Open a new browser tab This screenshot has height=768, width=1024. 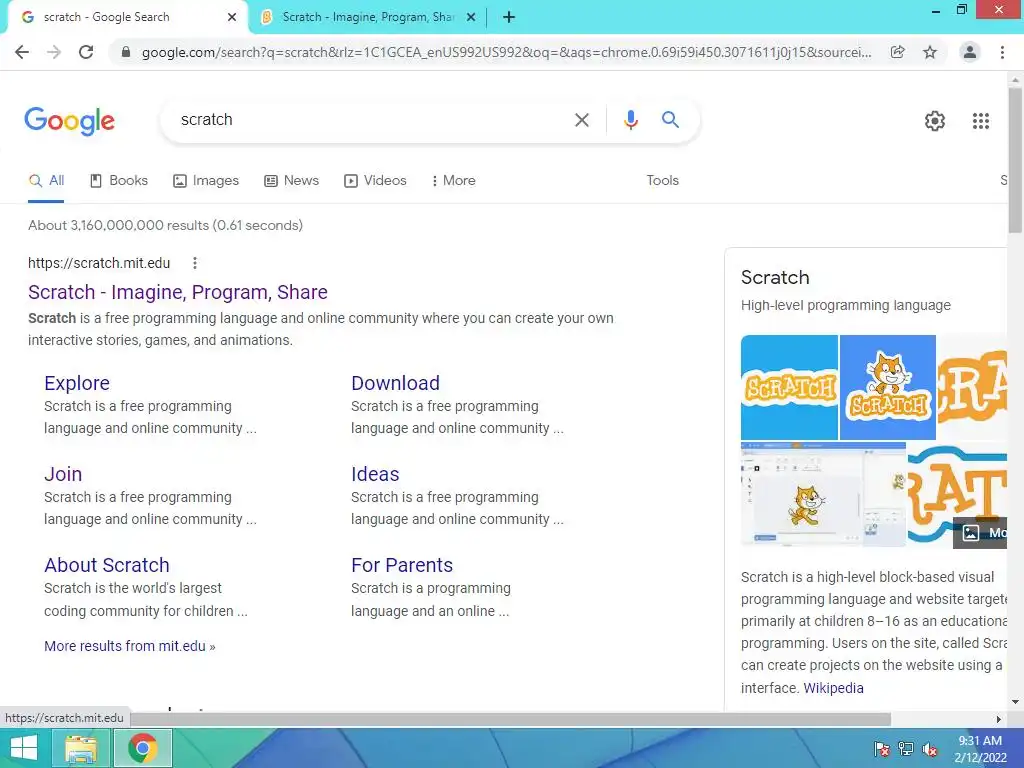(x=509, y=18)
